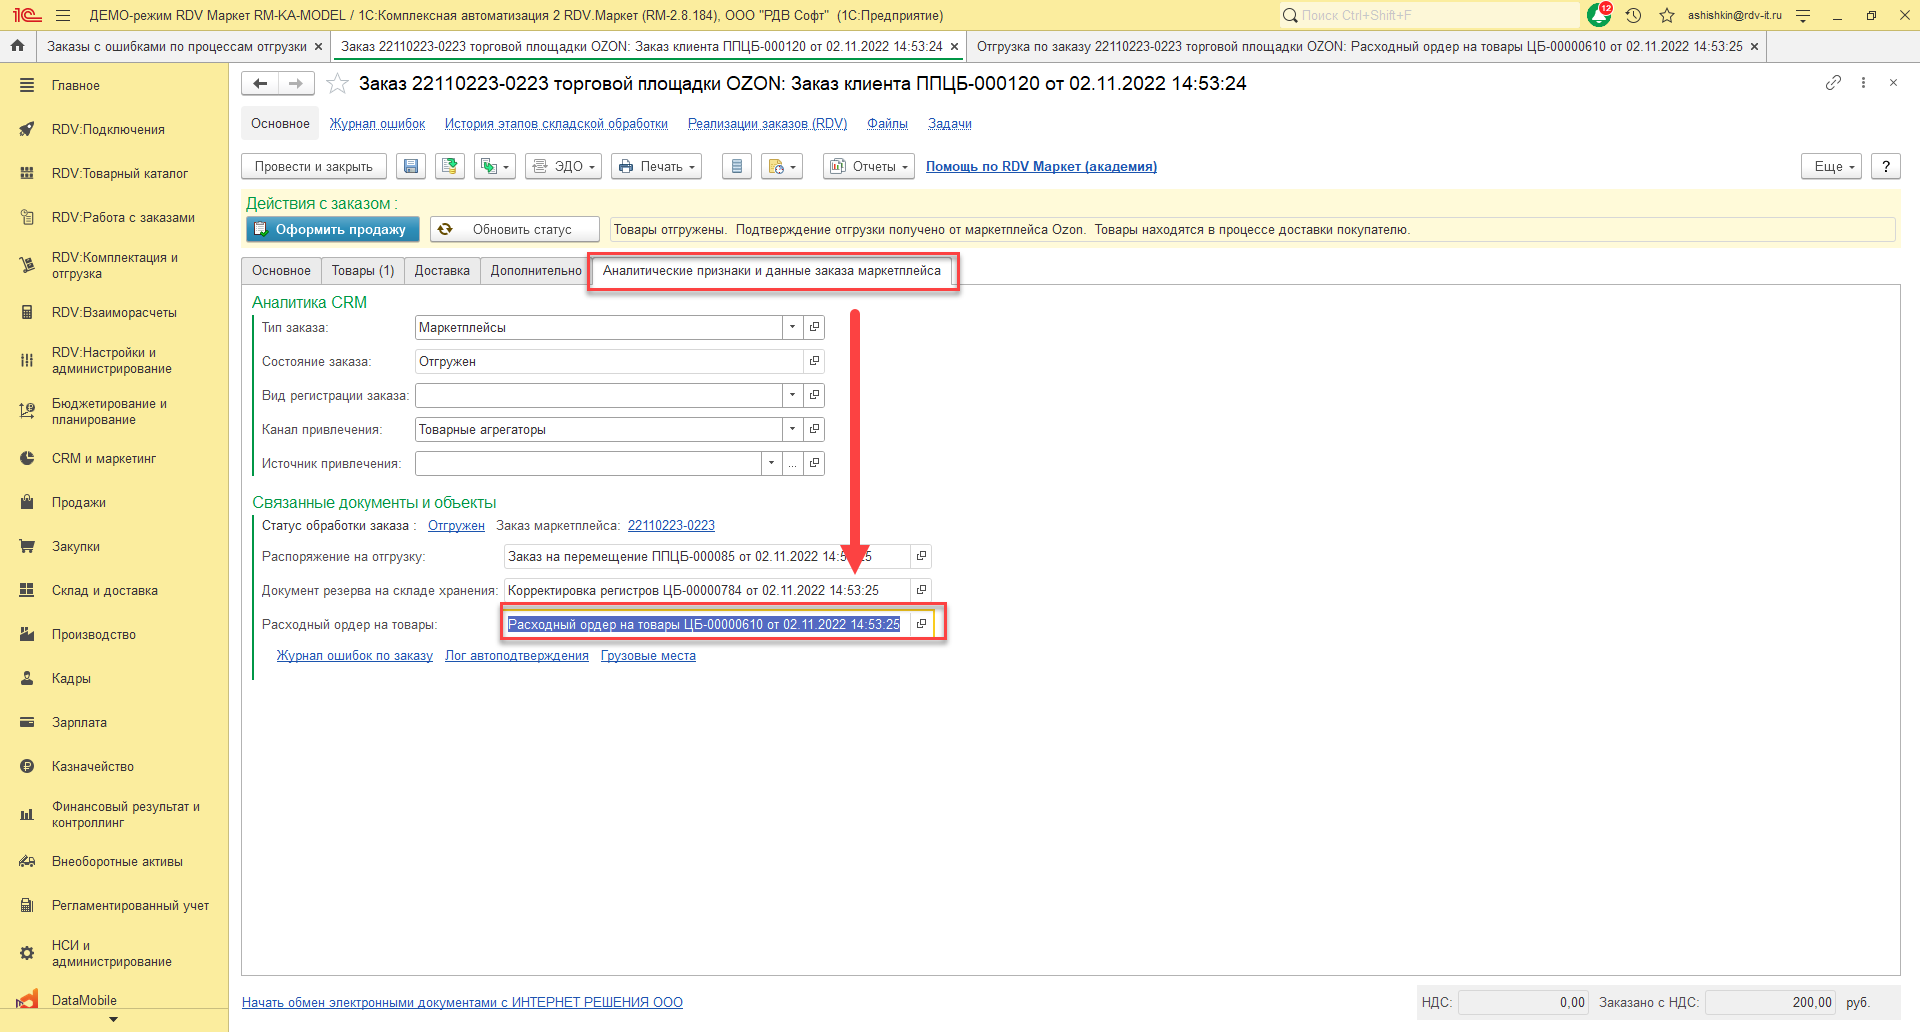Add order to favorites star

click(x=338, y=84)
